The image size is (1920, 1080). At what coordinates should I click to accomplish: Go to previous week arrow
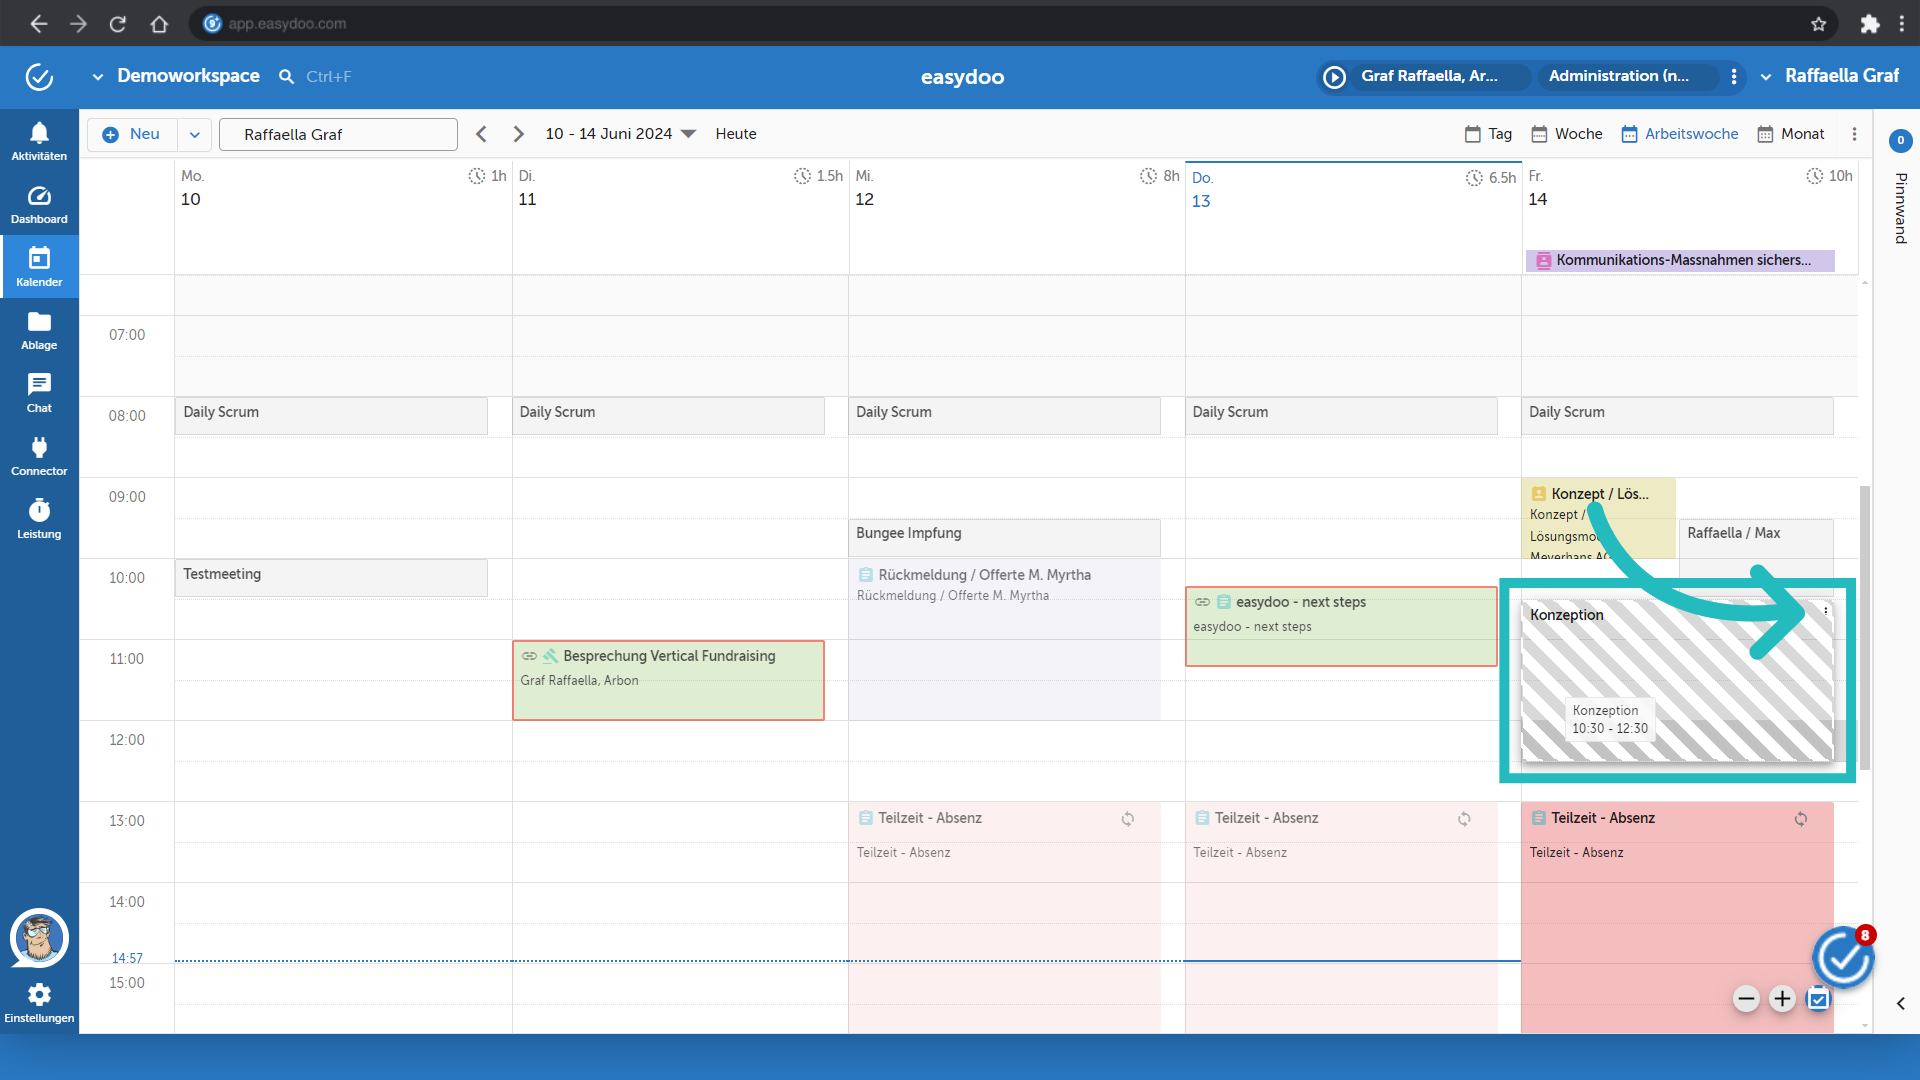click(482, 134)
